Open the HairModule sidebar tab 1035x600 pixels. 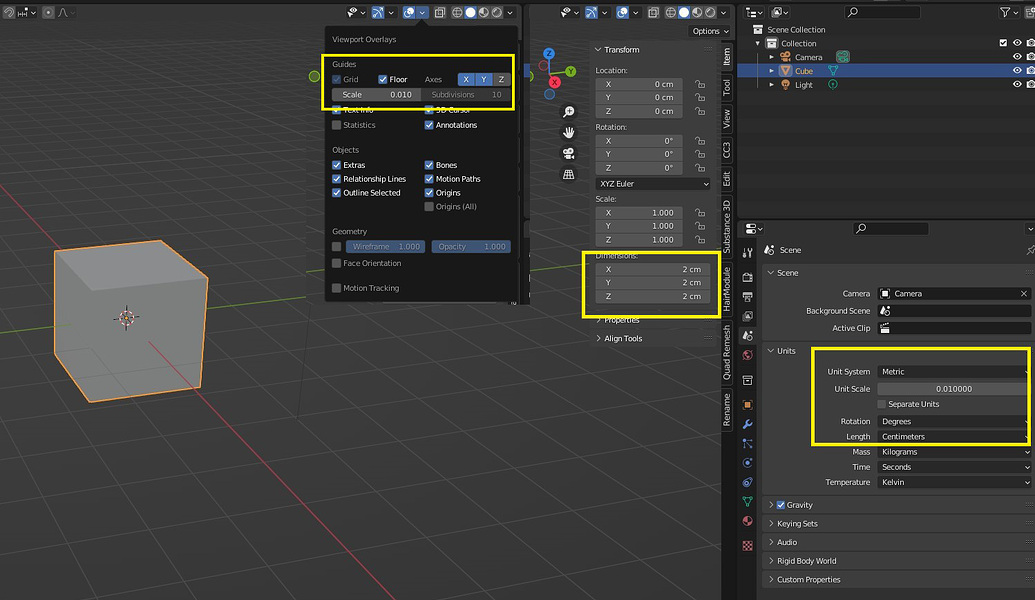pos(727,289)
